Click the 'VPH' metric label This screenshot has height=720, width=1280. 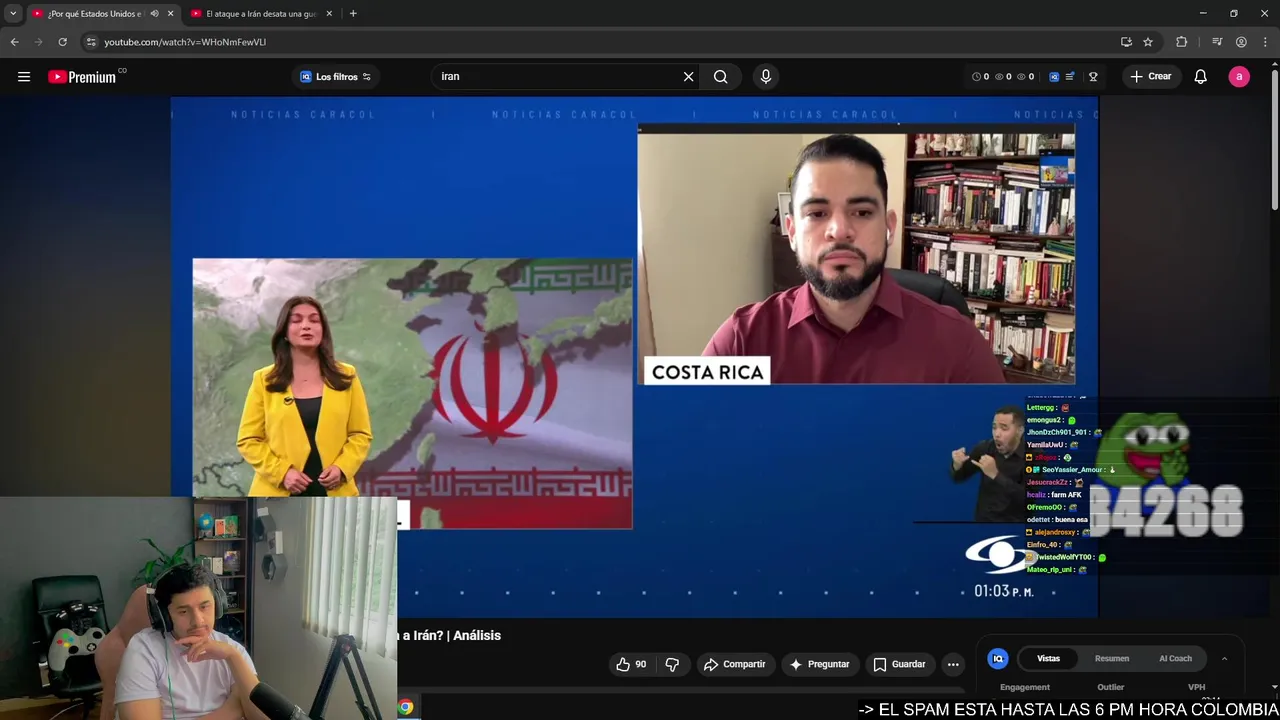[x=1196, y=687]
